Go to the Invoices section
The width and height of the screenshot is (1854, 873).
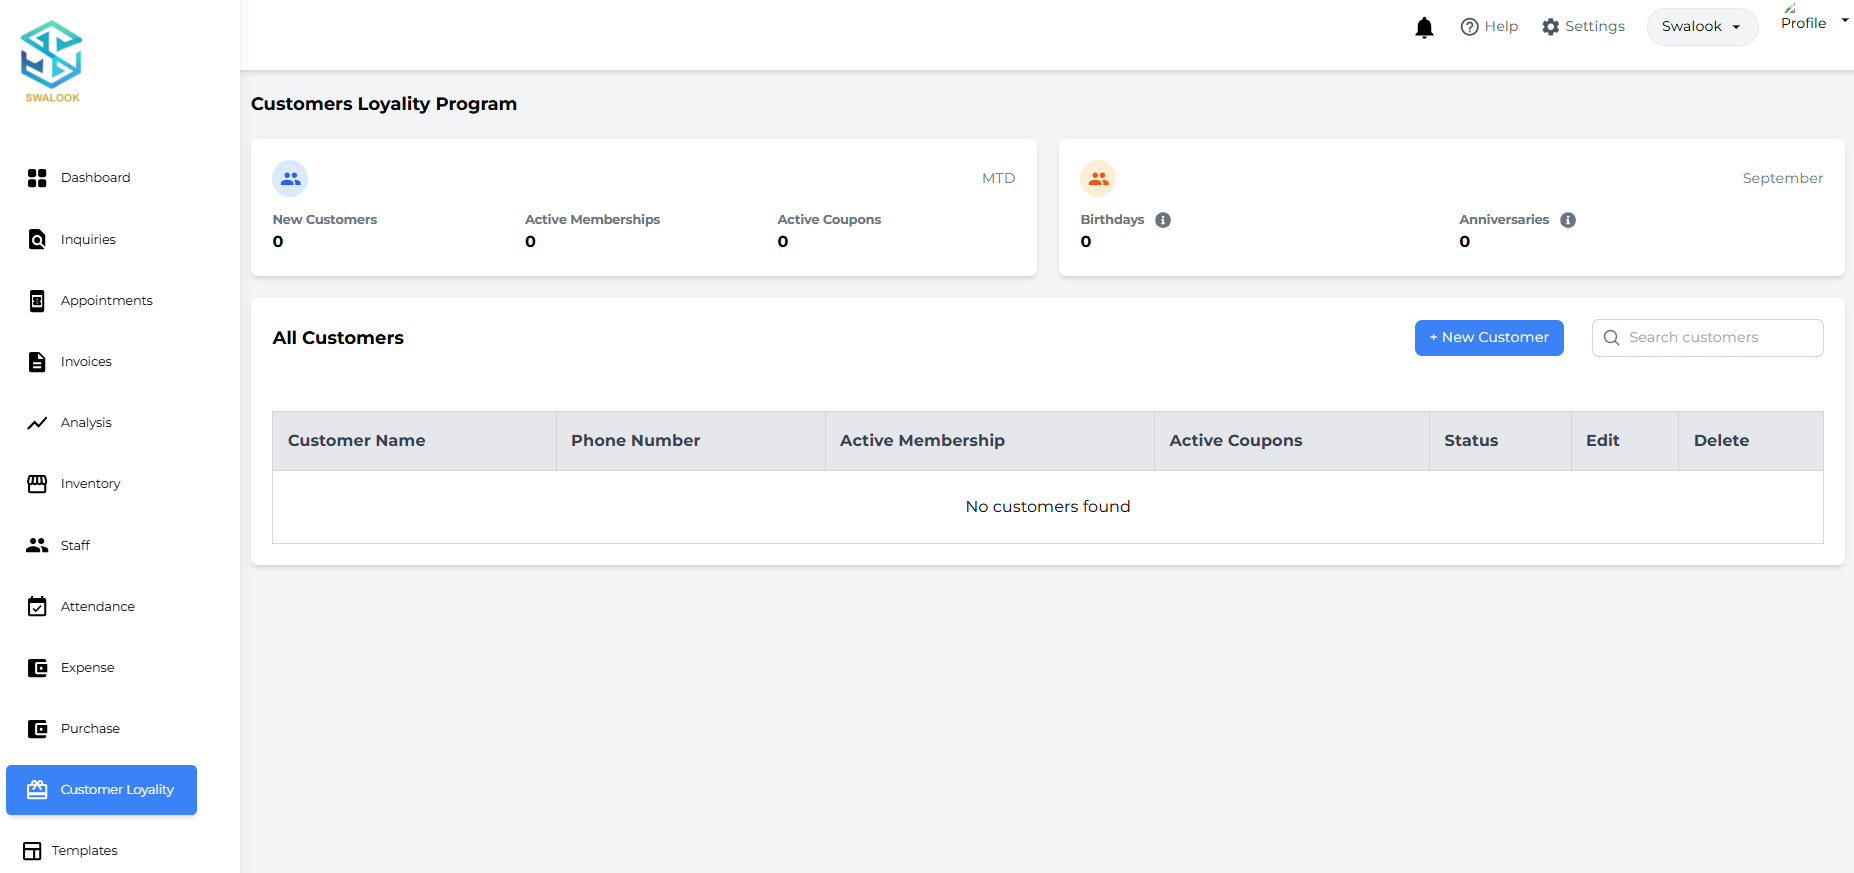(x=86, y=362)
